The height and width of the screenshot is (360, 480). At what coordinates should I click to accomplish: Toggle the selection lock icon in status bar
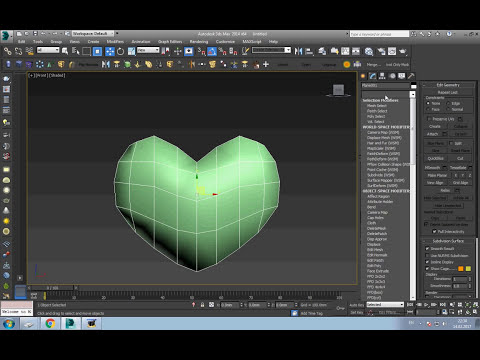click(202, 305)
